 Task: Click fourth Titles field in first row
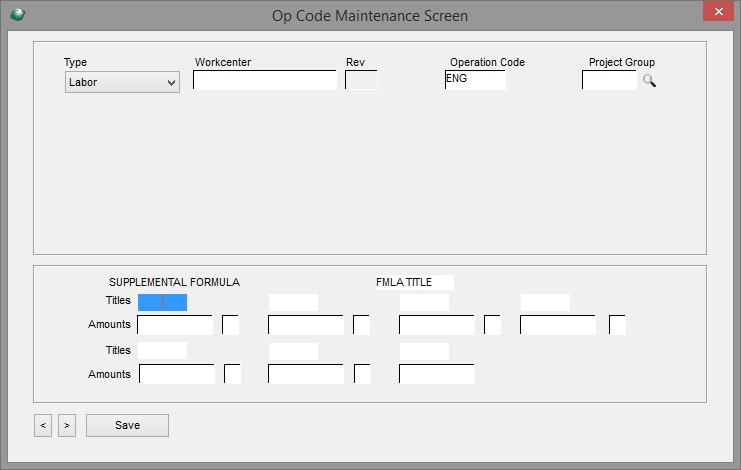point(545,302)
